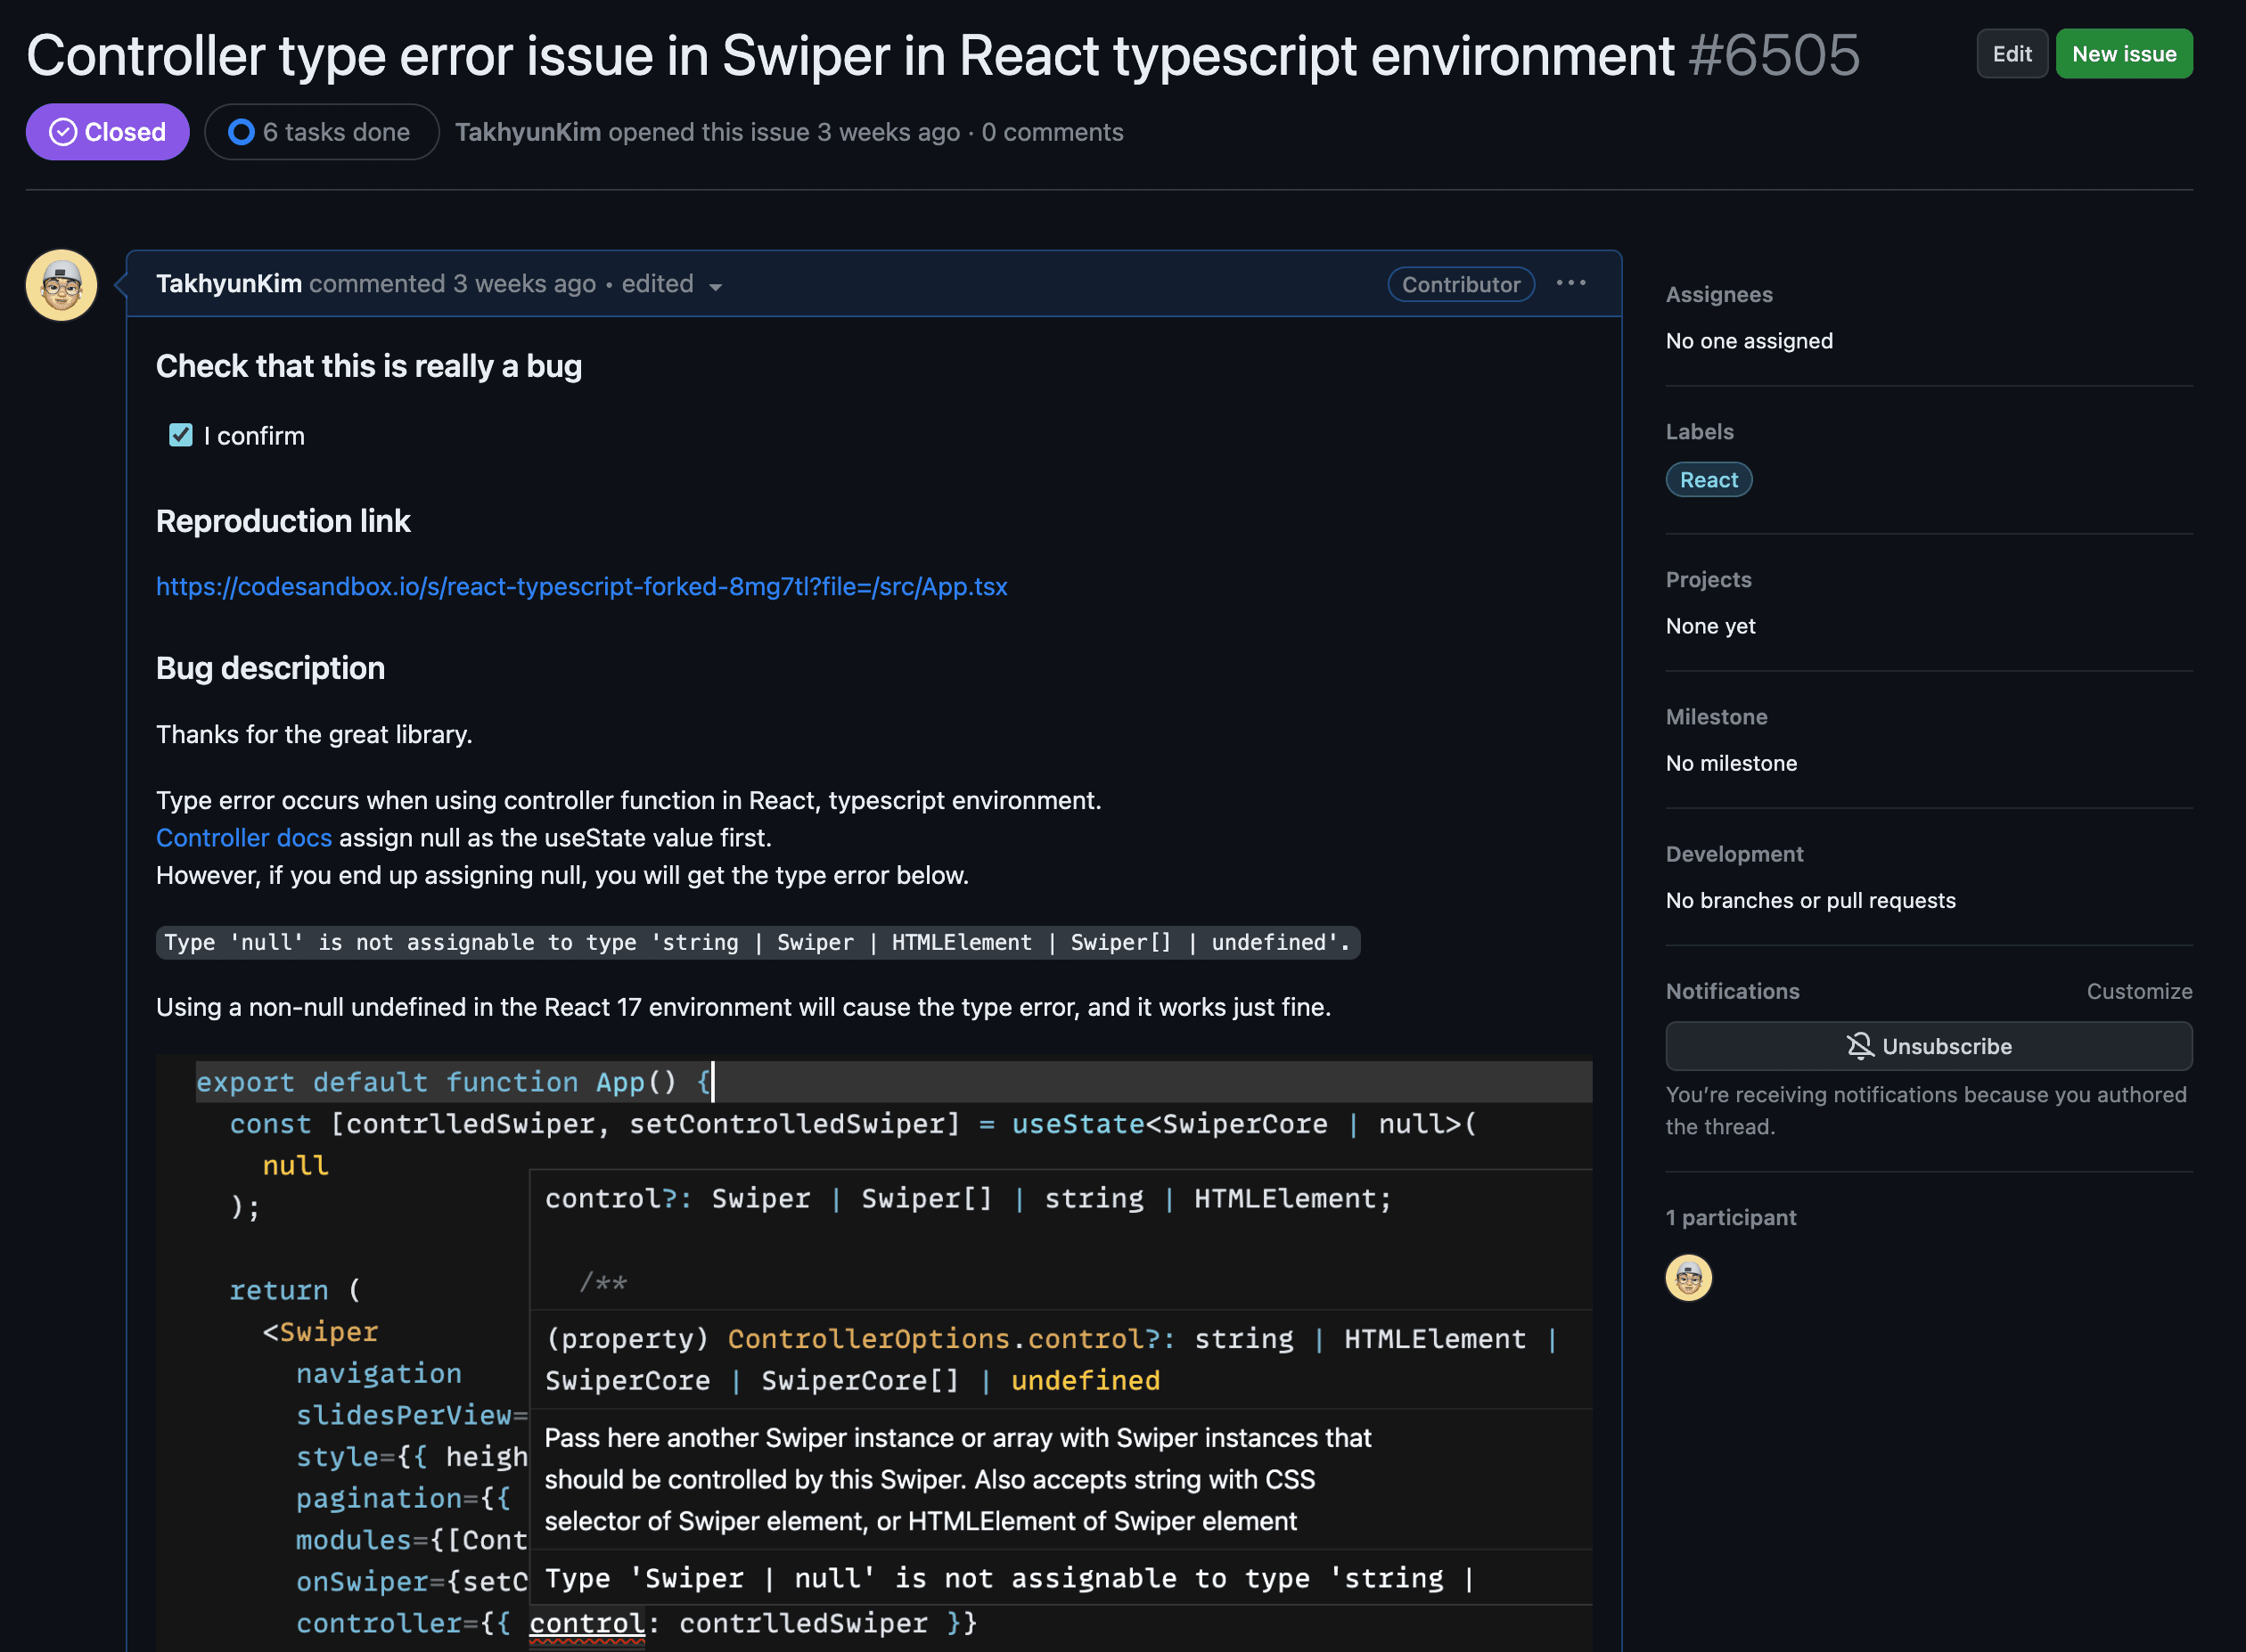Click the New issue button
This screenshot has width=2246, height=1652.
click(2124, 53)
